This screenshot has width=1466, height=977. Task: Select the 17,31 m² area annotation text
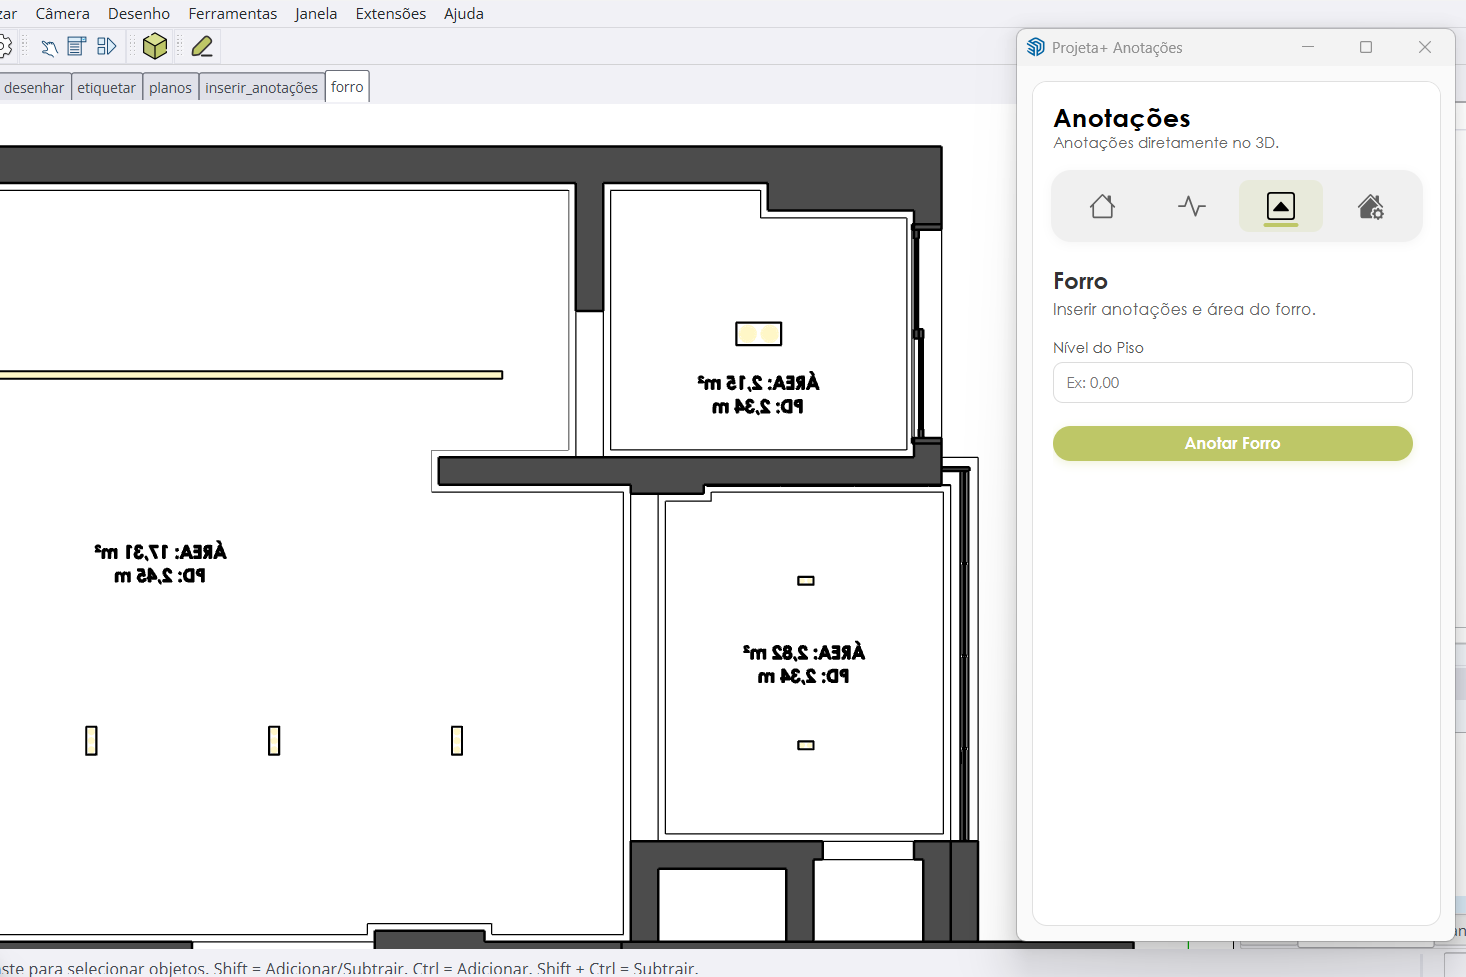[x=160, y=552]
